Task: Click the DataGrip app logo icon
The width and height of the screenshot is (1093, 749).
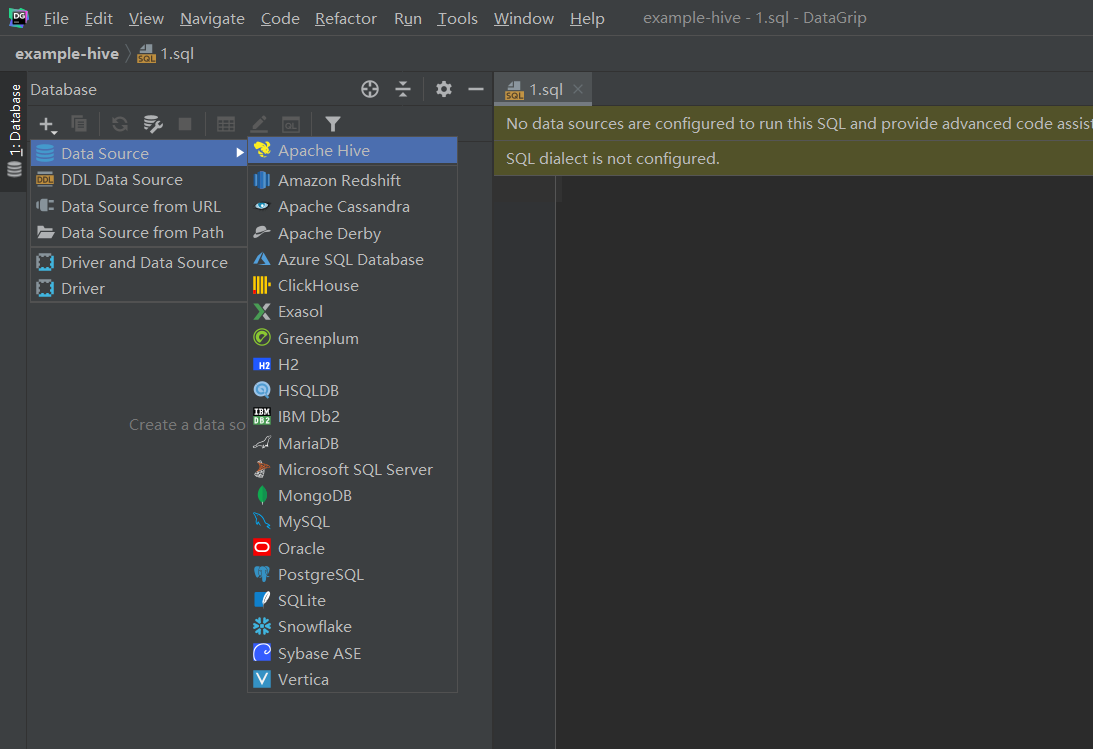Action: click(19, 17)
